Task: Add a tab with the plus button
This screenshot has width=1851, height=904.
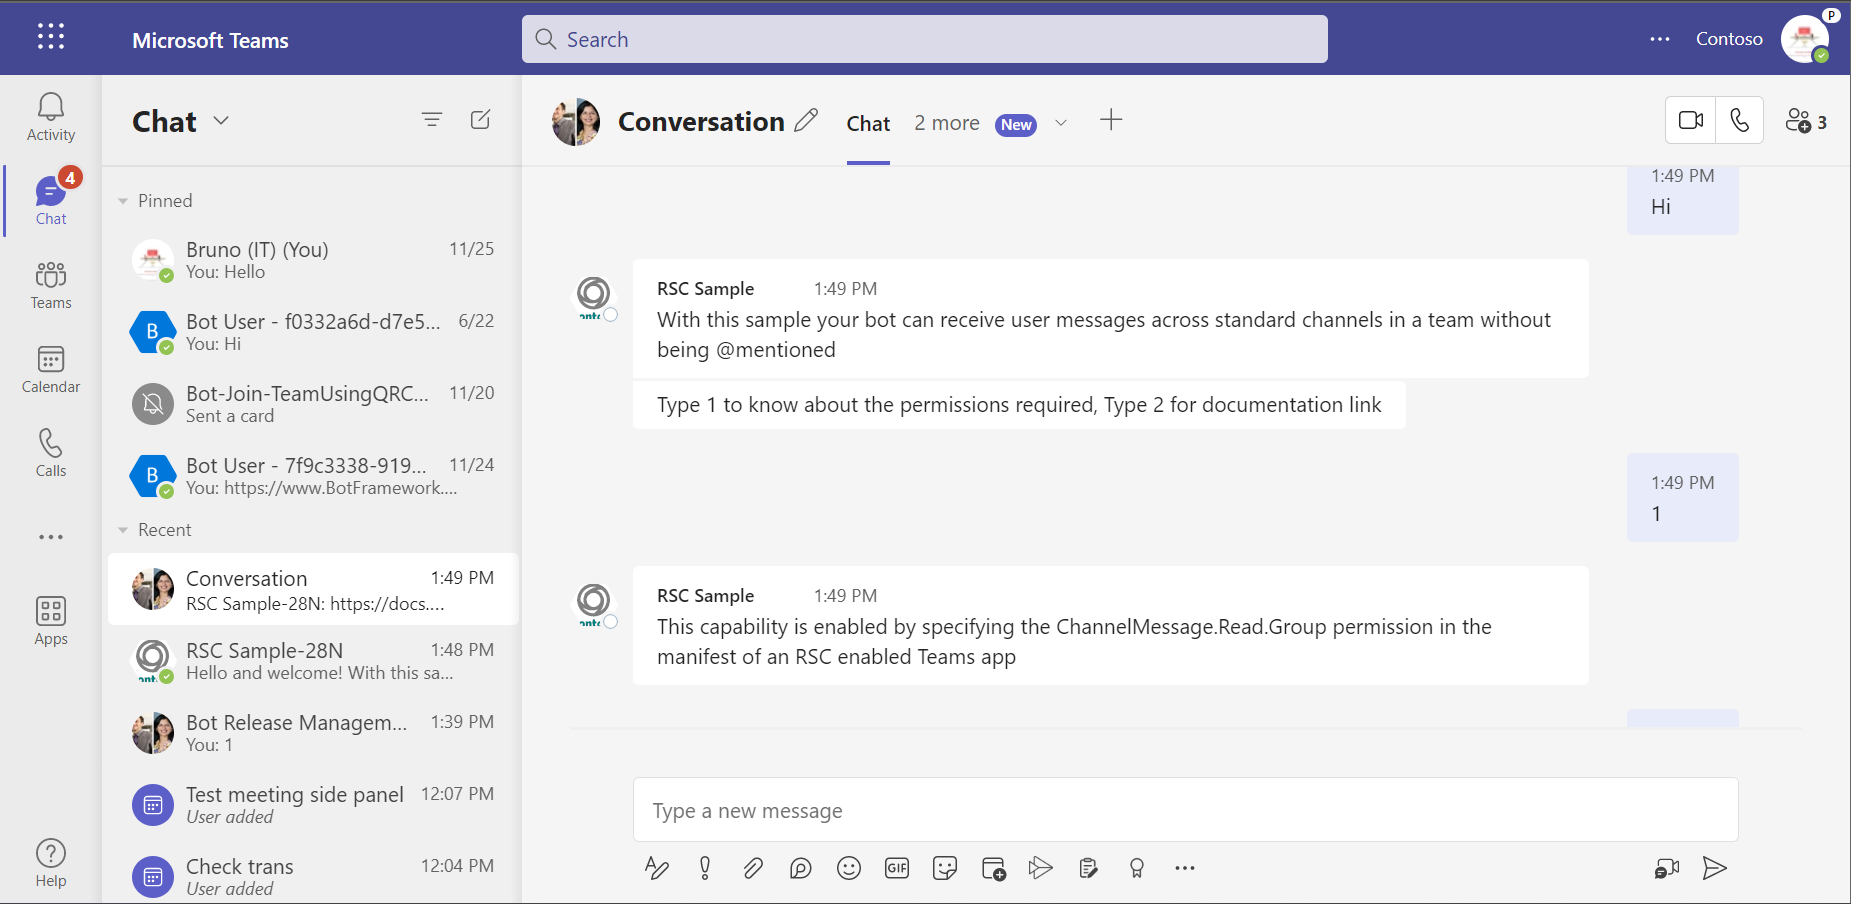Action: click(x=1111, y=121)
